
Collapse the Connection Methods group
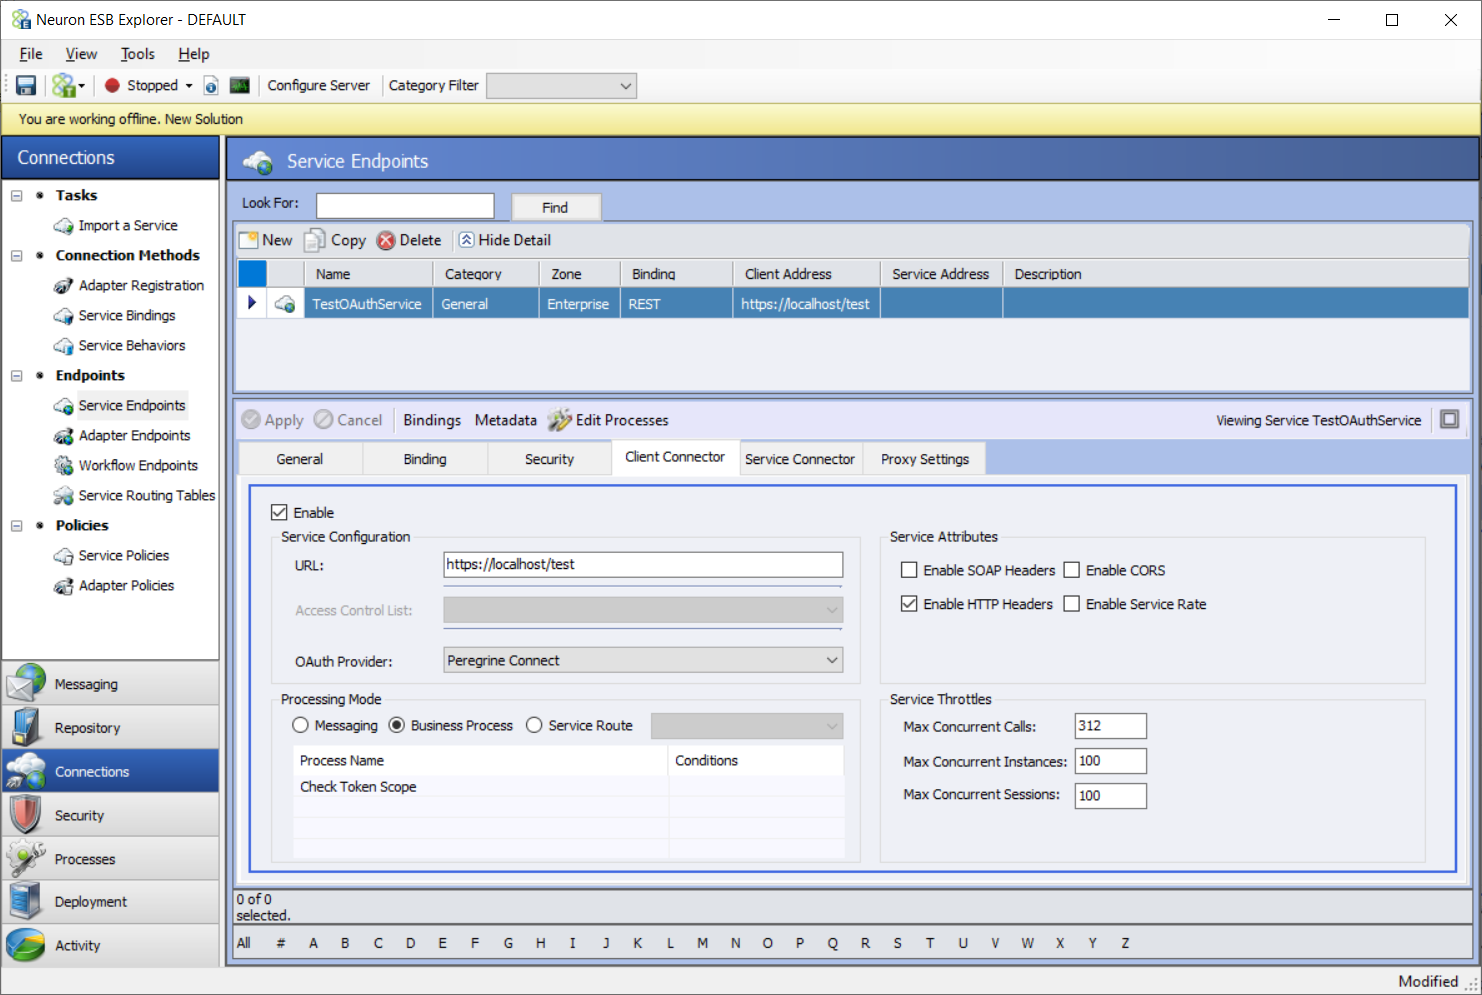[17, 256]
